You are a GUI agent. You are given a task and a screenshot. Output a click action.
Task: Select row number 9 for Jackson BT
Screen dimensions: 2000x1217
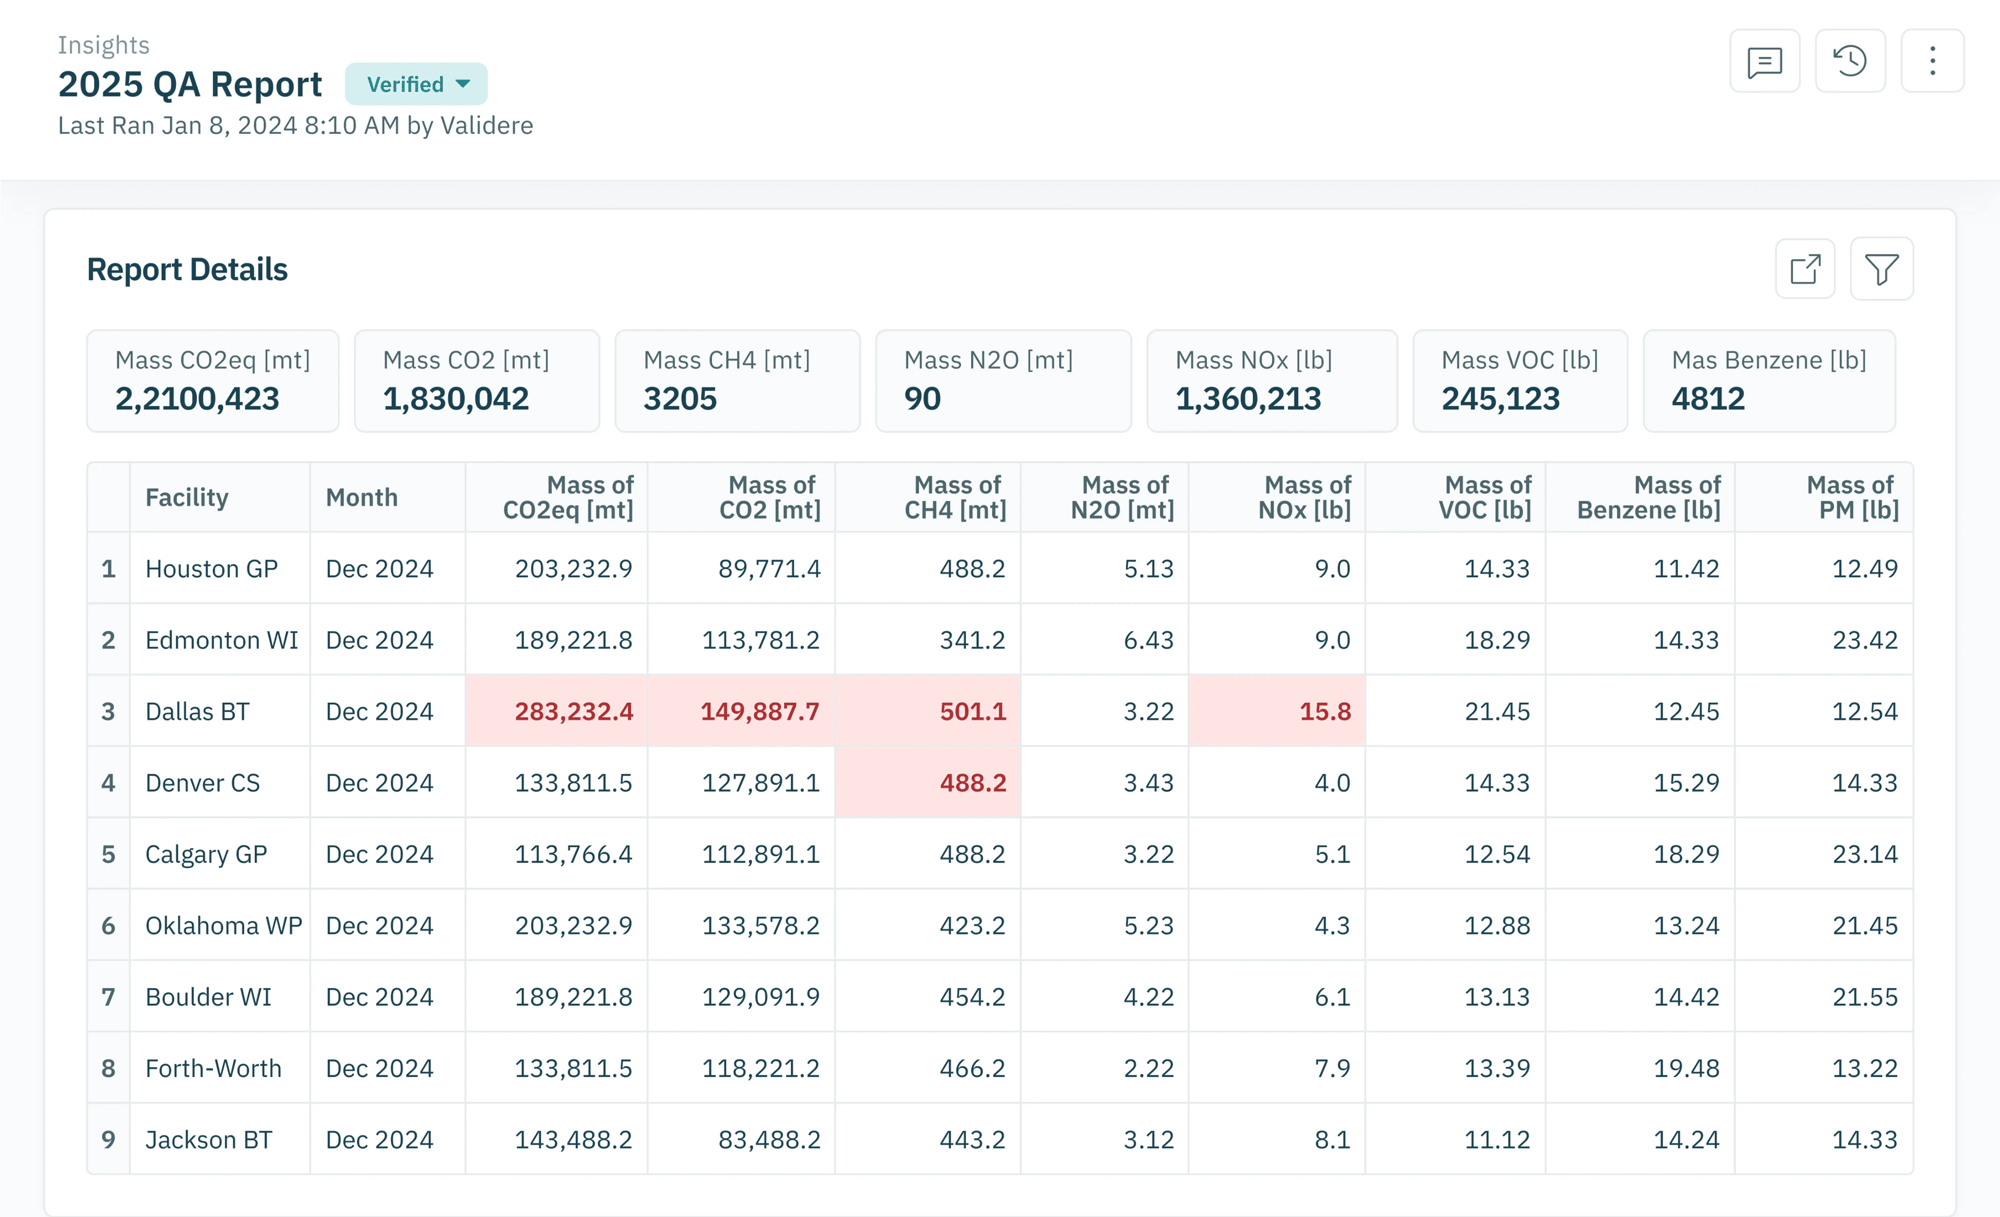(108, 1139)
